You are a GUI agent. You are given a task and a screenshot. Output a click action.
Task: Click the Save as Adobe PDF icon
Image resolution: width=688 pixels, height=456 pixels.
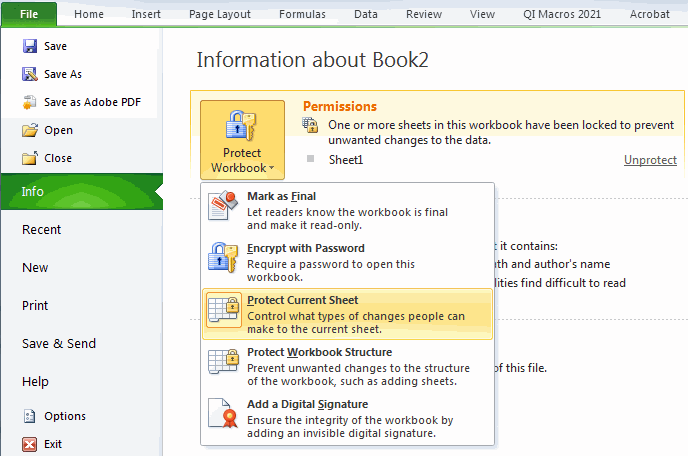point(29,102)
